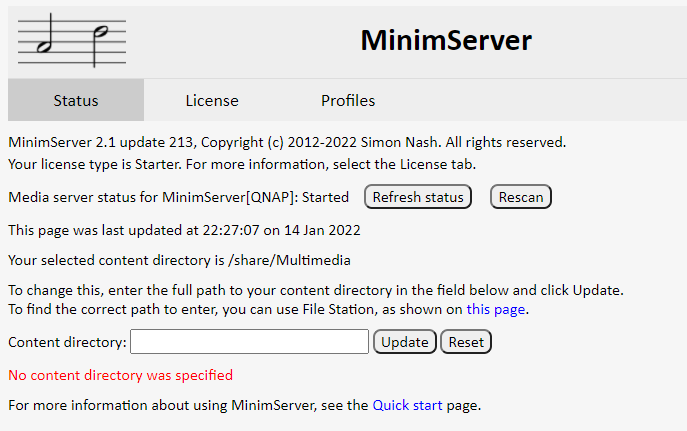Click the MinimServer page title heading

pyautogui.click(x=445, y=40)
